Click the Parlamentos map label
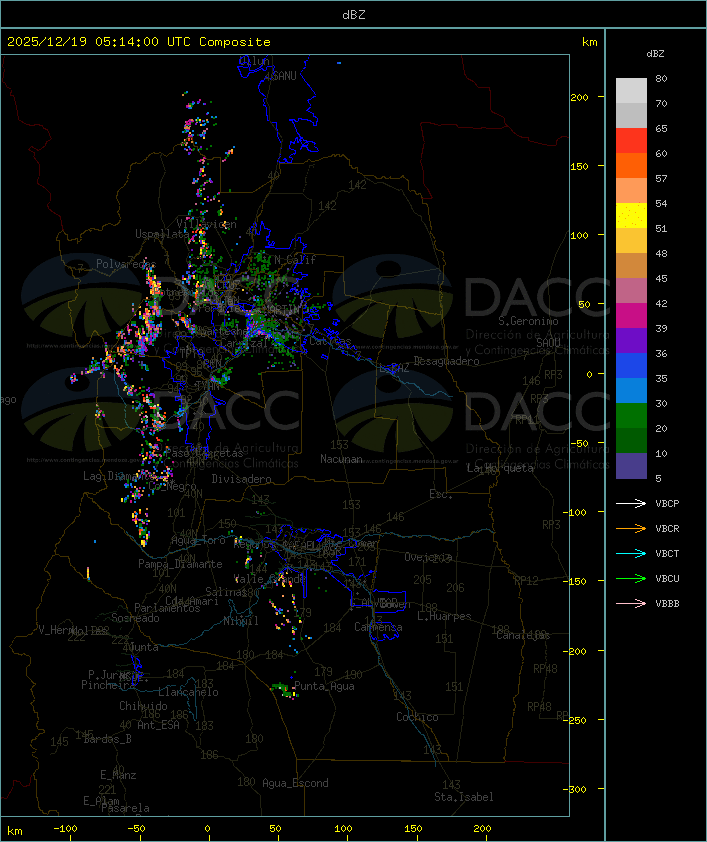This screenshot has width=707, height=842. tap(167, 608)
